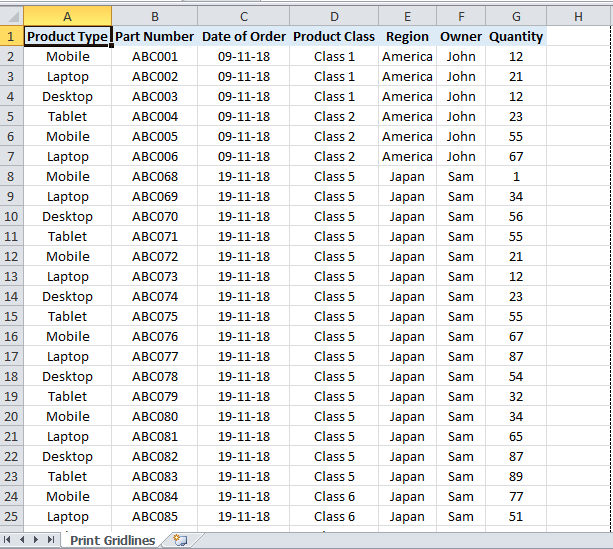This screenshot has width=613, height=549.
Task: Select column F header
Action: point(461,16)
